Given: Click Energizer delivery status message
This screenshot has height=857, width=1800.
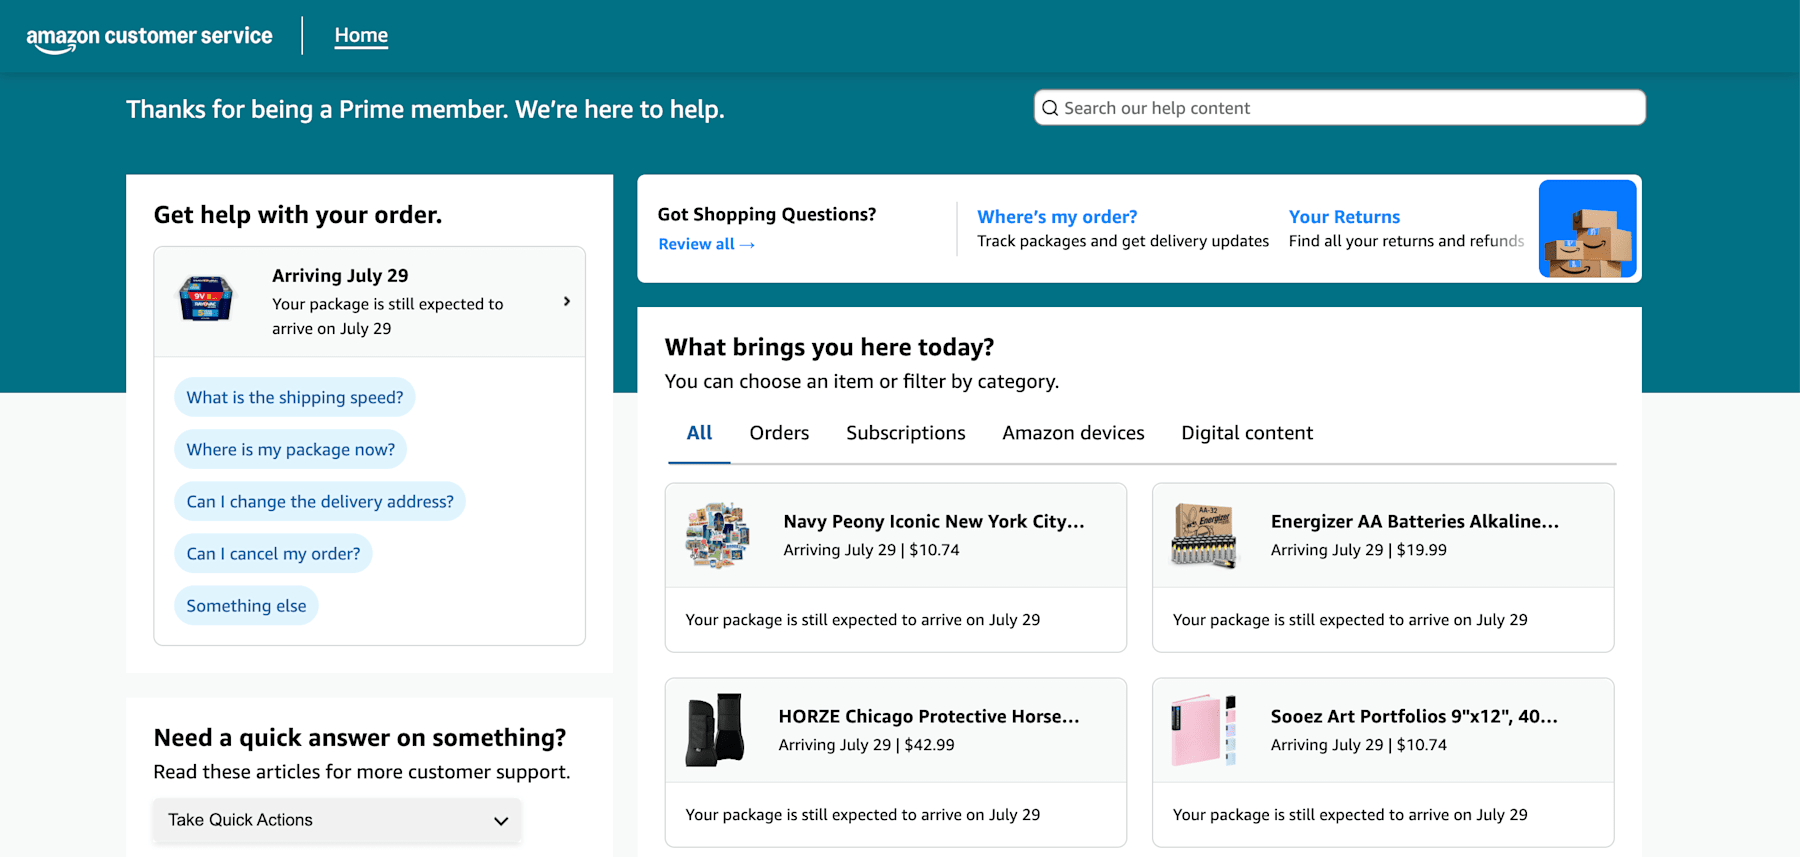Looking at the screenshot, I should coord(1350,620).
